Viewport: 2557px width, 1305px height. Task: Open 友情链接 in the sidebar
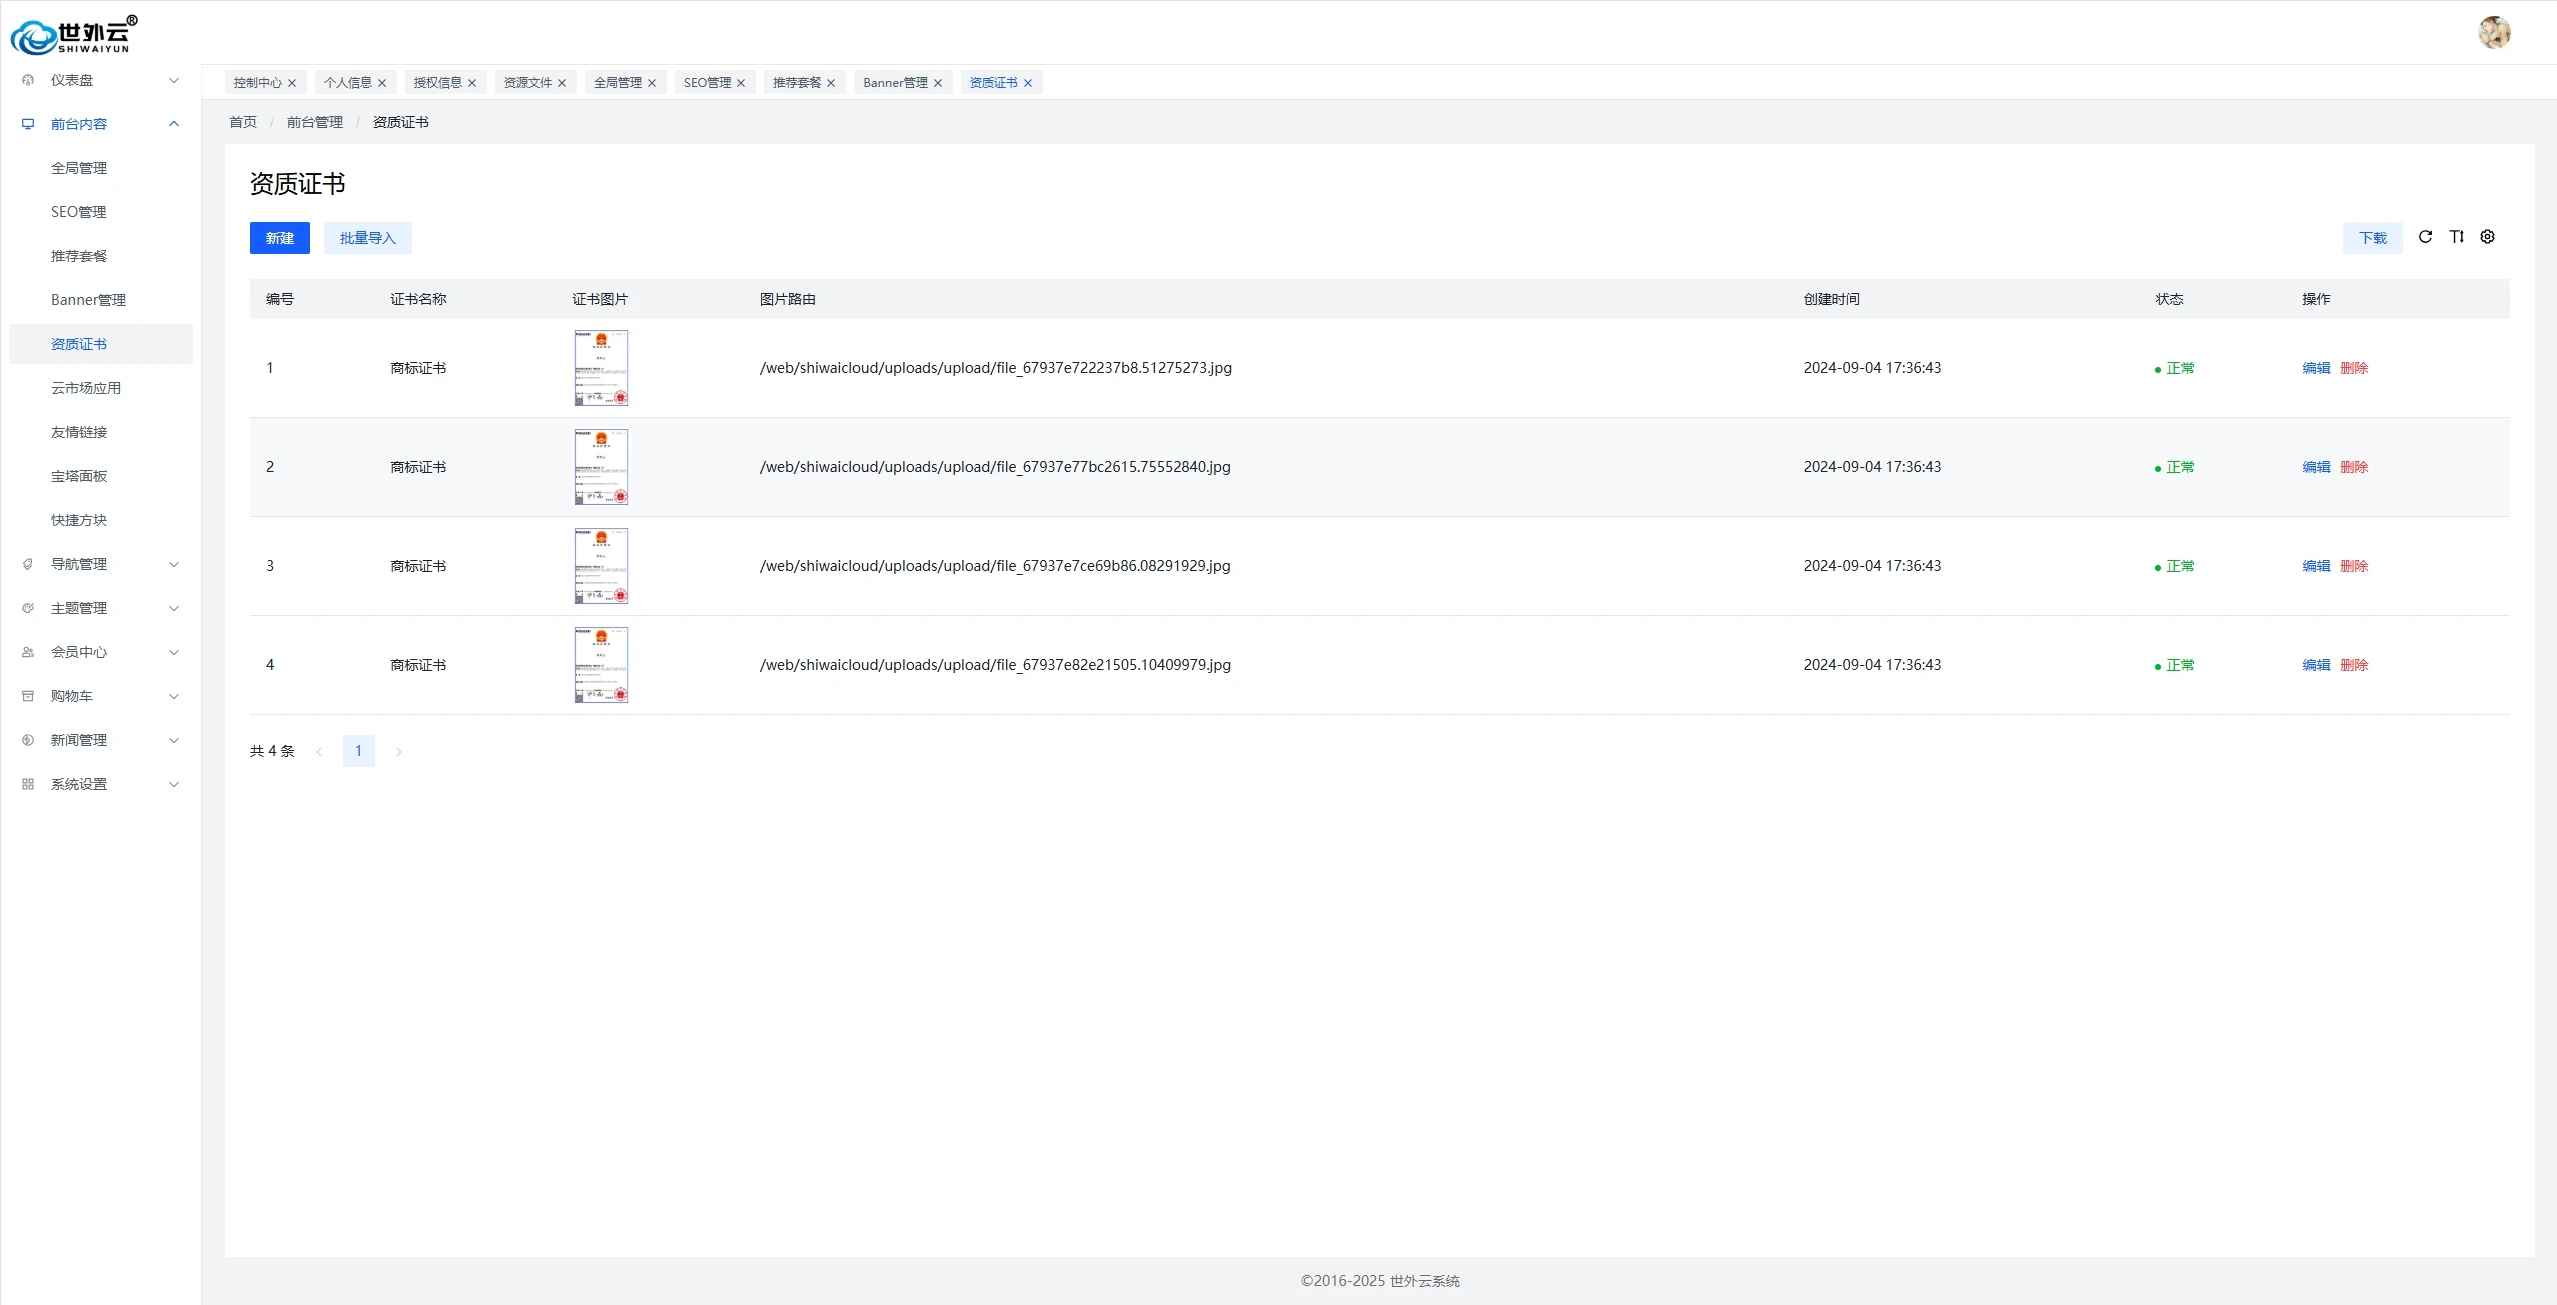(x=79, y=432)
